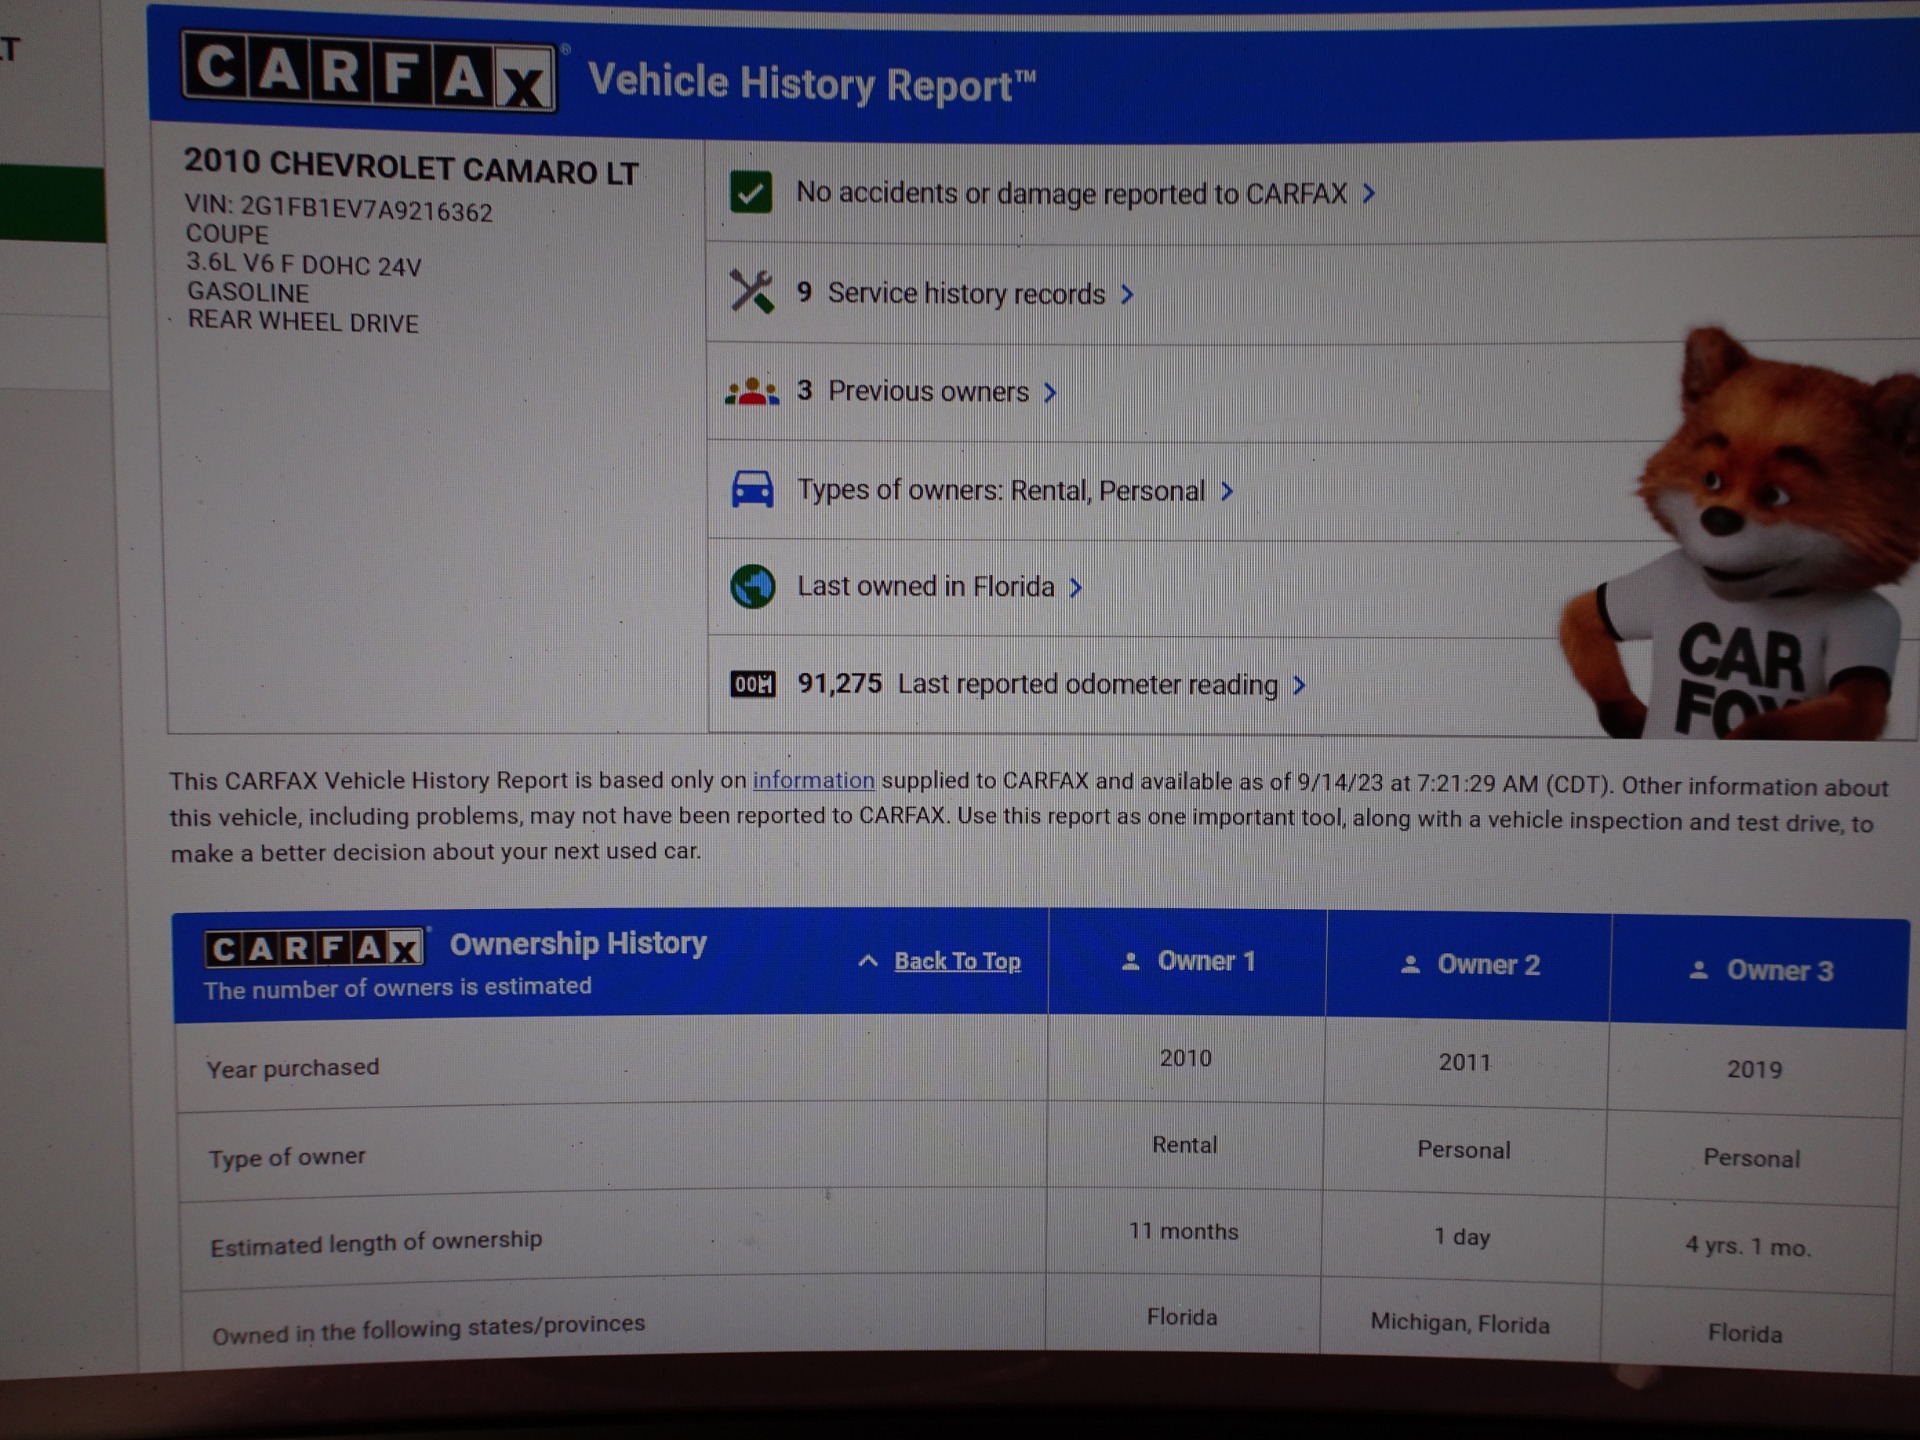1920x1440 pixels.
Task: Click the 'information' hyperlink in the disclaimer
Action: [813, 780]
